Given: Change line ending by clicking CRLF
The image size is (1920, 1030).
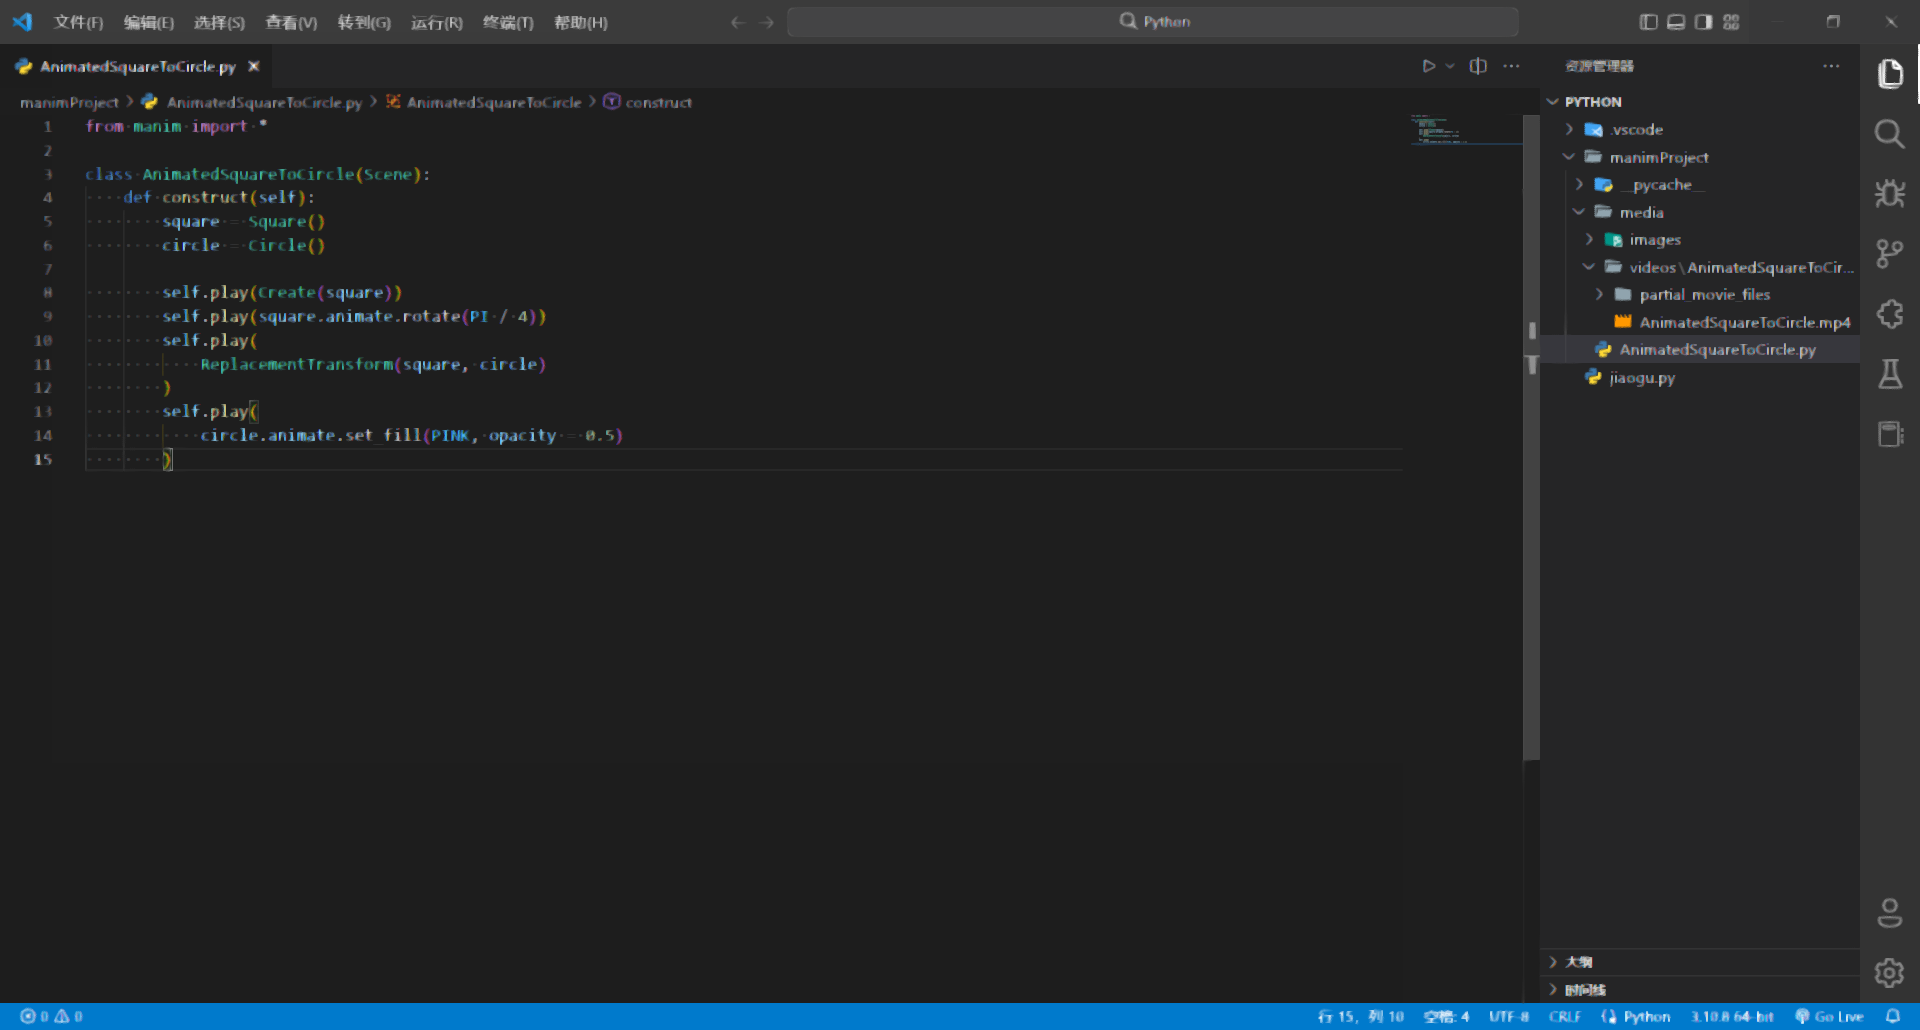Looking at the screenshot, I should click(1566, 1016).
